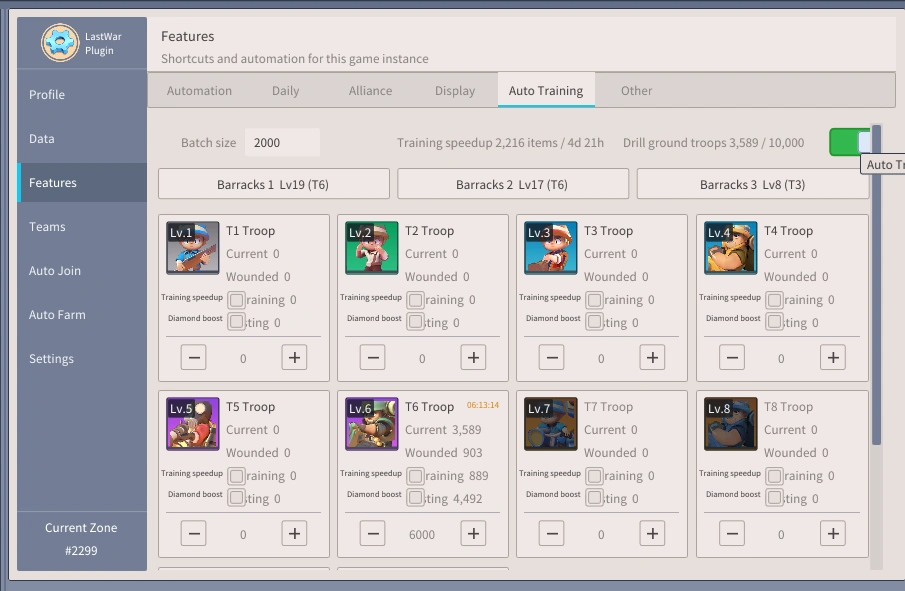Image resolution: width=905 pixels, height=591 pixels.
Task: Switch to the Display tab
Action: point(455,91)
